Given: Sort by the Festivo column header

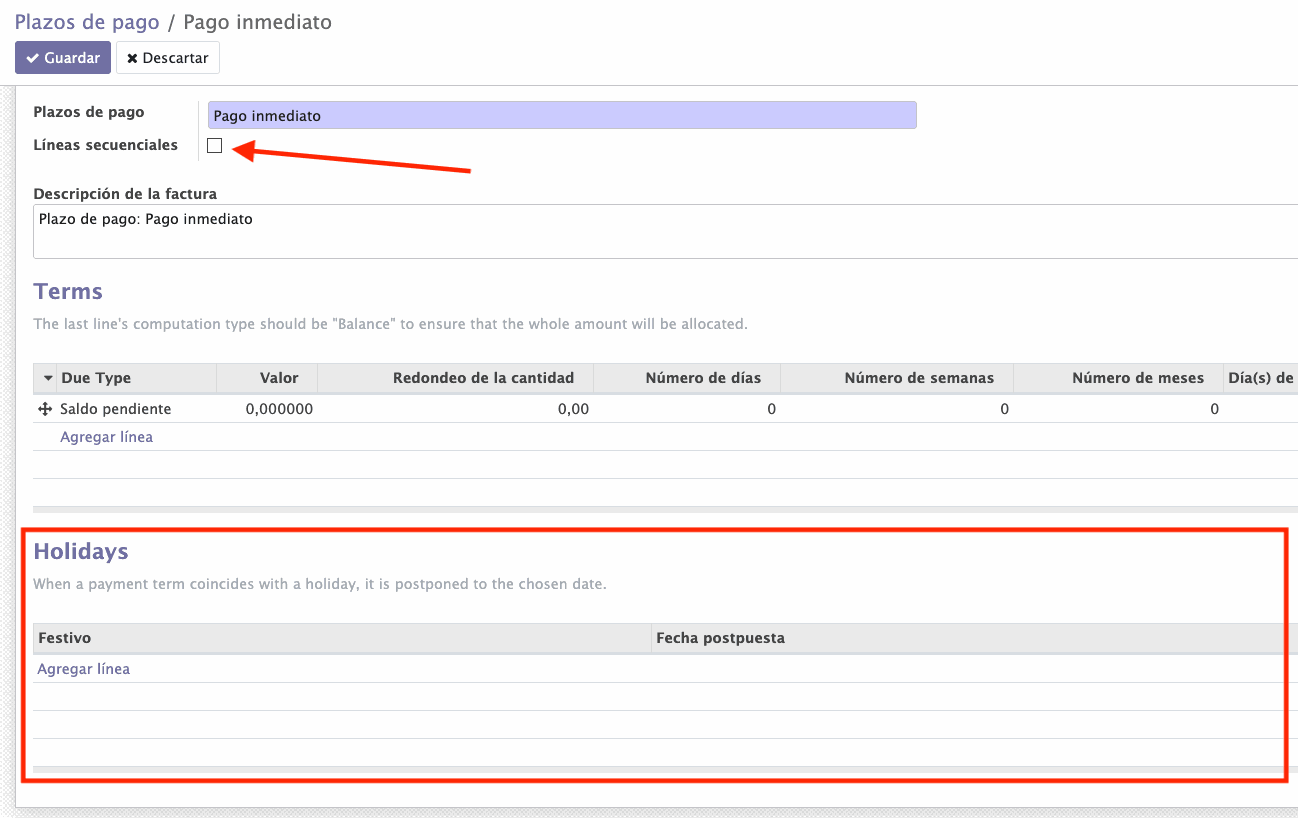Looking at the screenshot, I should tap(64, 638).
